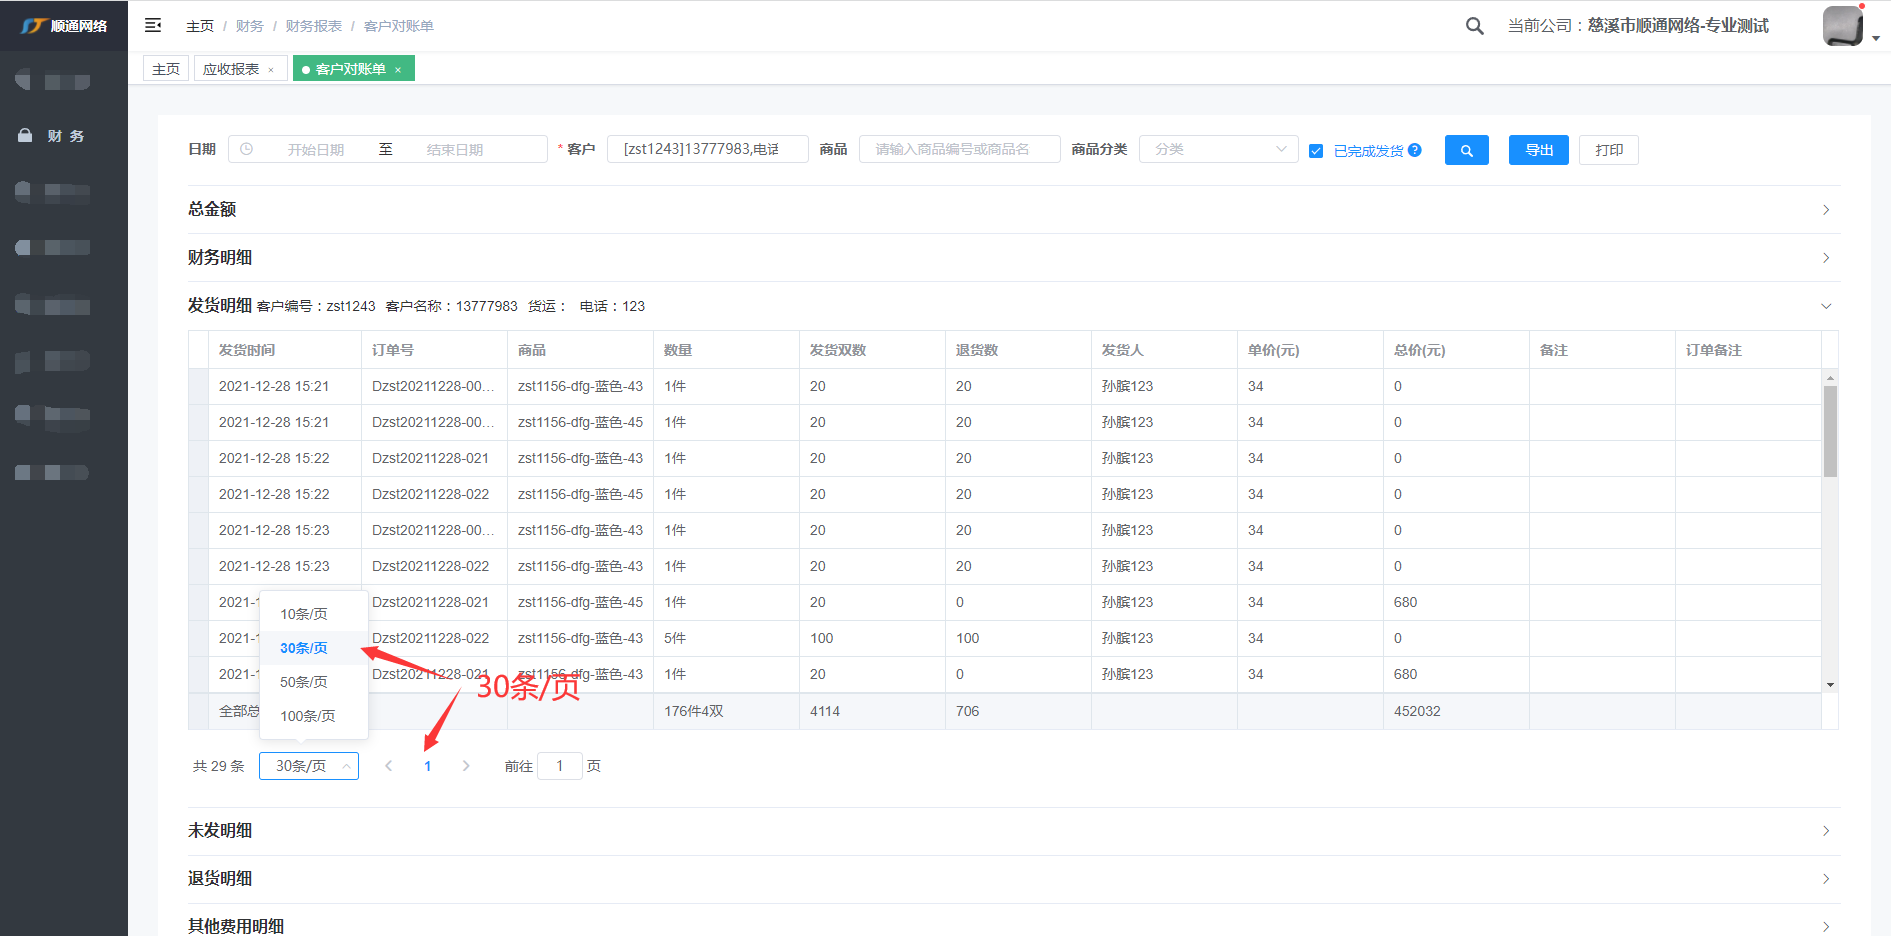Click the 打印 print button

tap(1608, 150)
